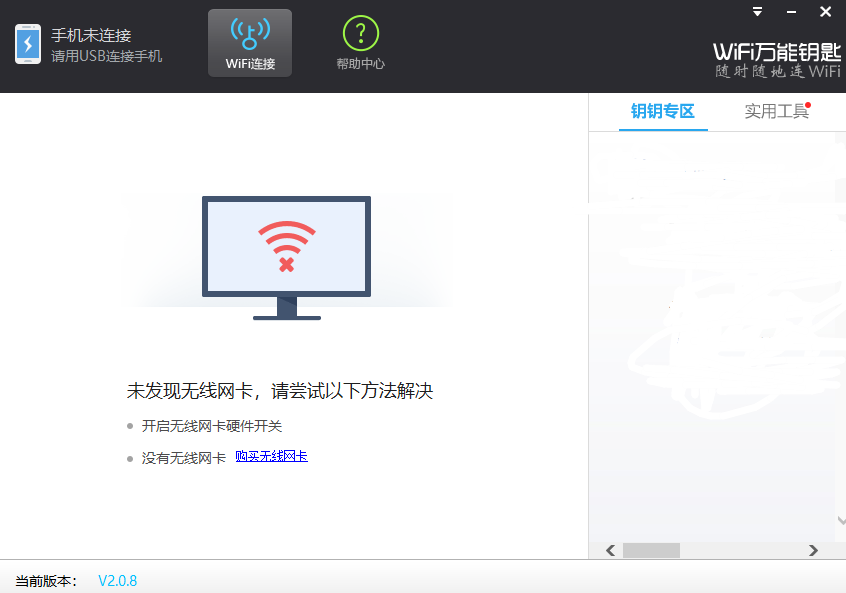This screenshot has width=846, height=593.
Task: Click the V2.0.8 version link
Action: [x=117, y=580]
